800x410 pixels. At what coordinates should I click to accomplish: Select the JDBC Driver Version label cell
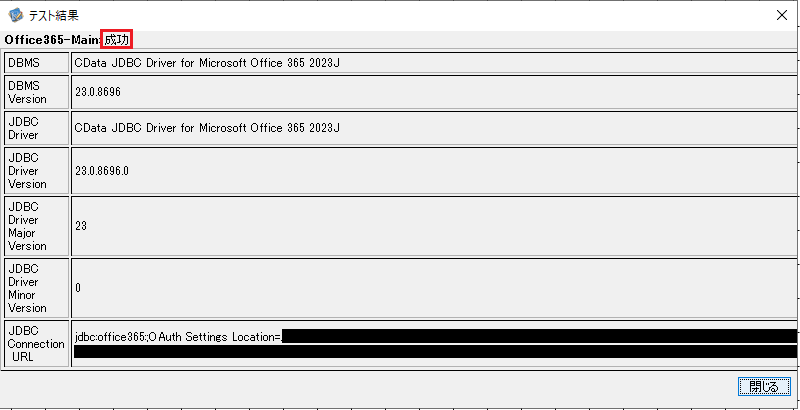[37, 170]
